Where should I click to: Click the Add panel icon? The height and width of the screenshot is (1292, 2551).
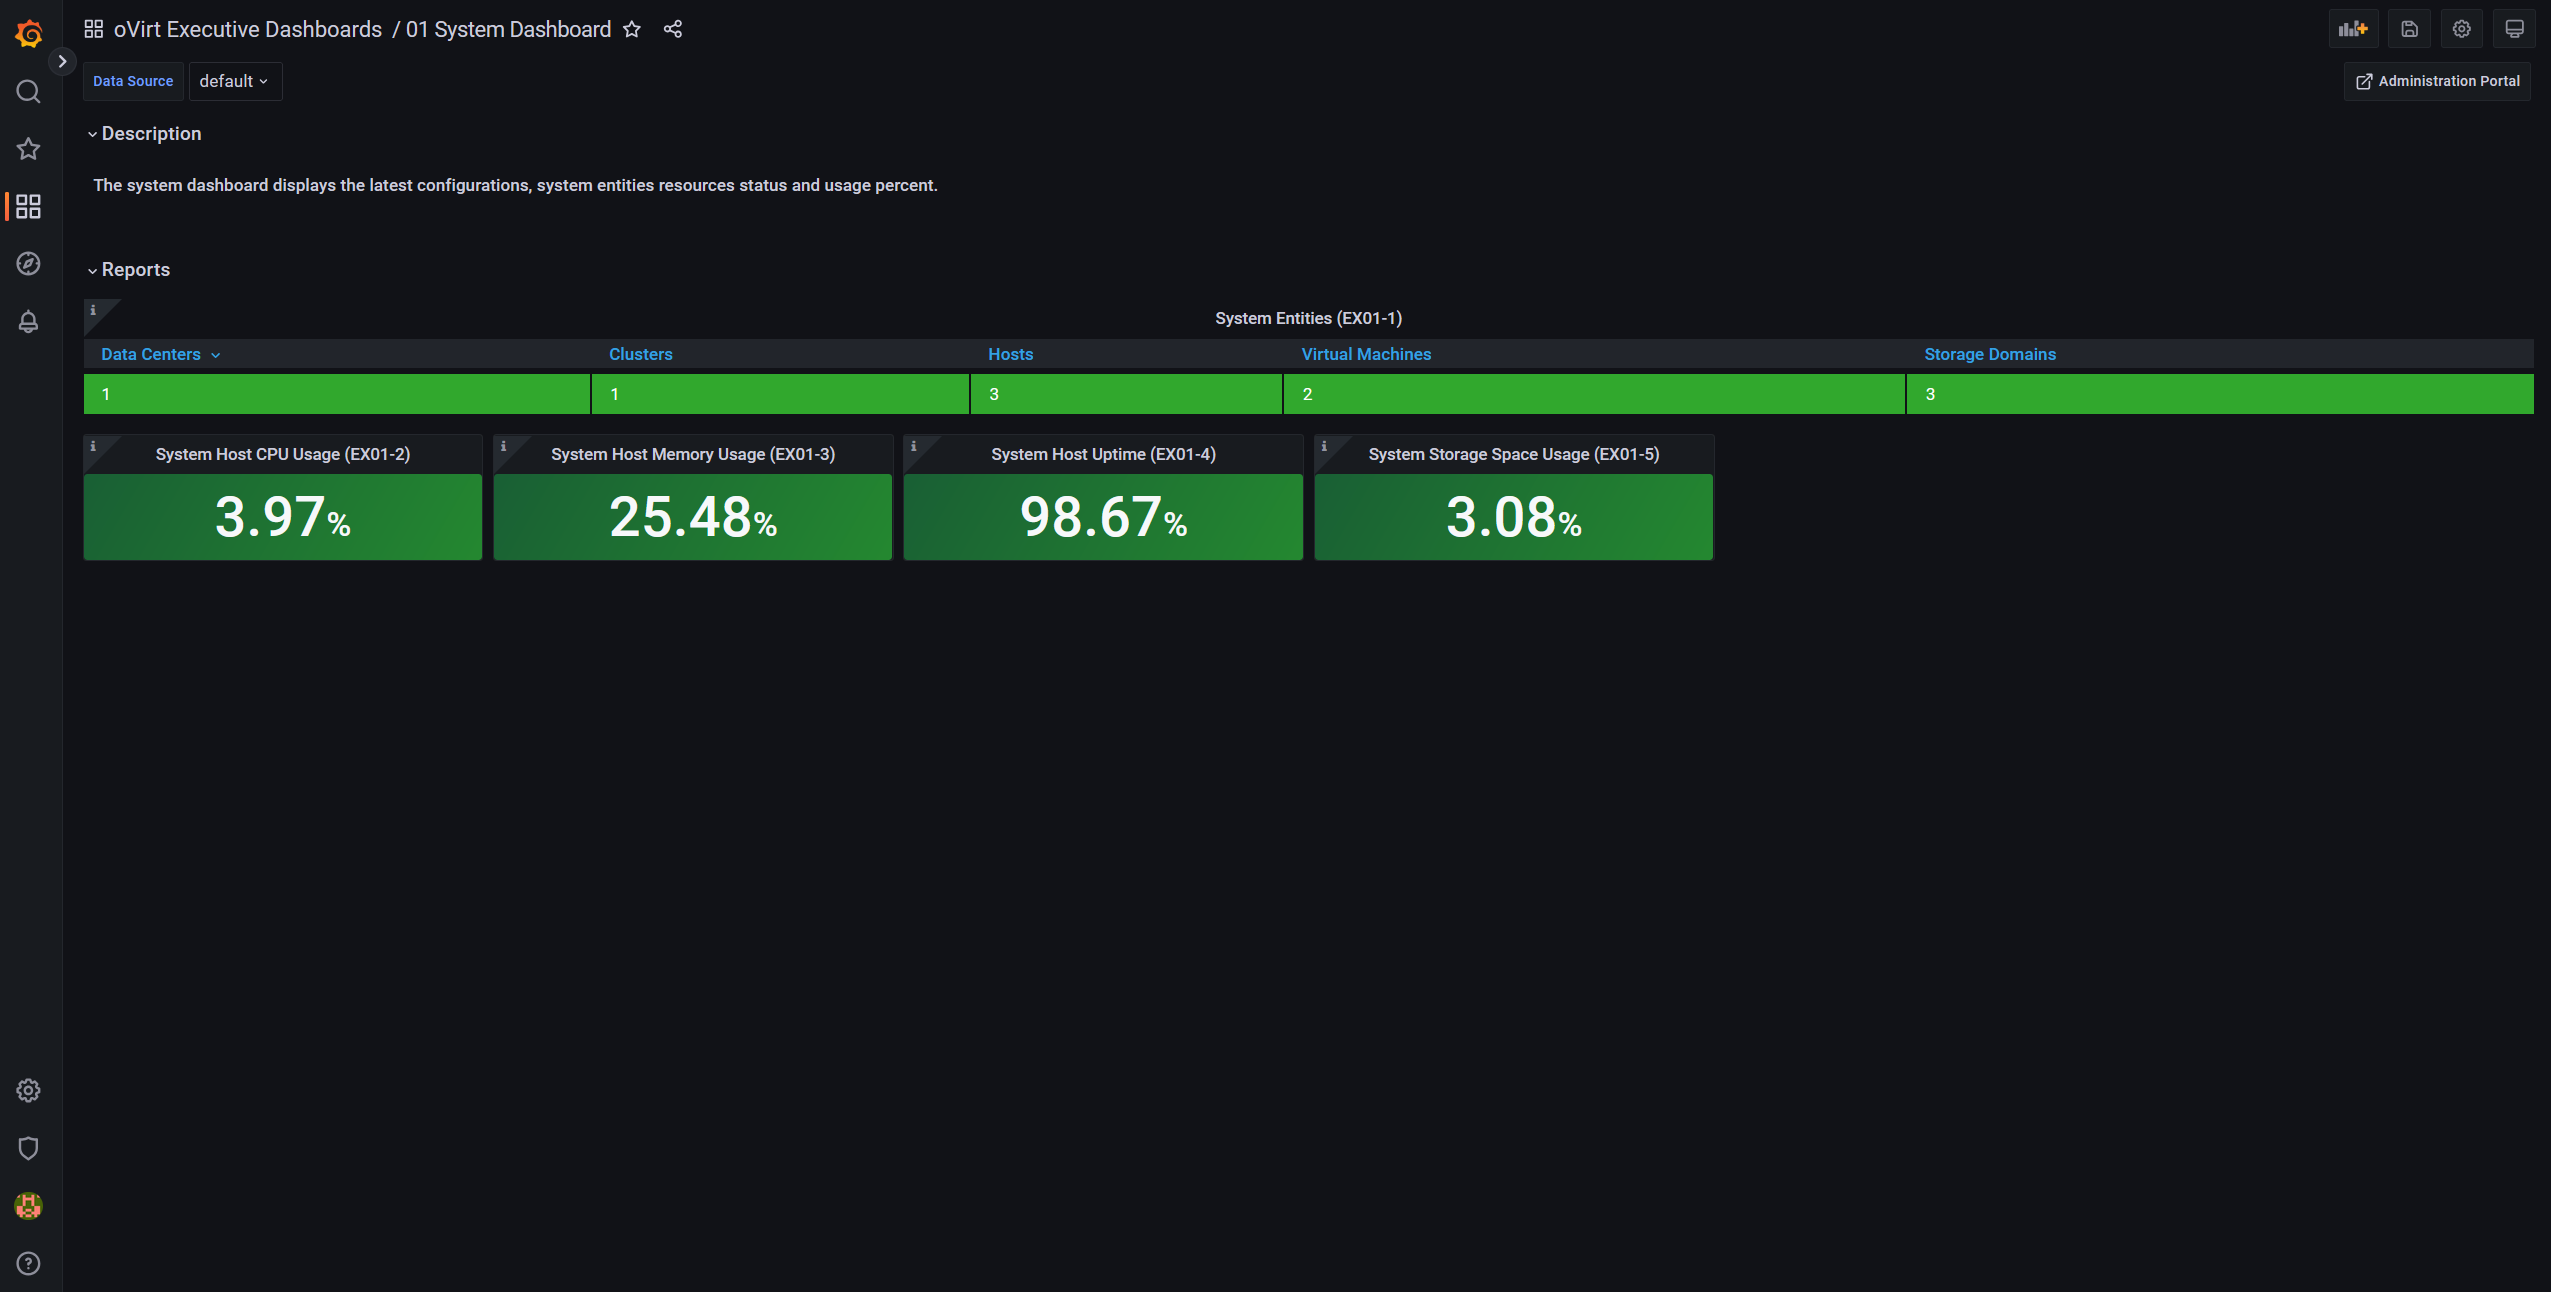[2353, 29]
